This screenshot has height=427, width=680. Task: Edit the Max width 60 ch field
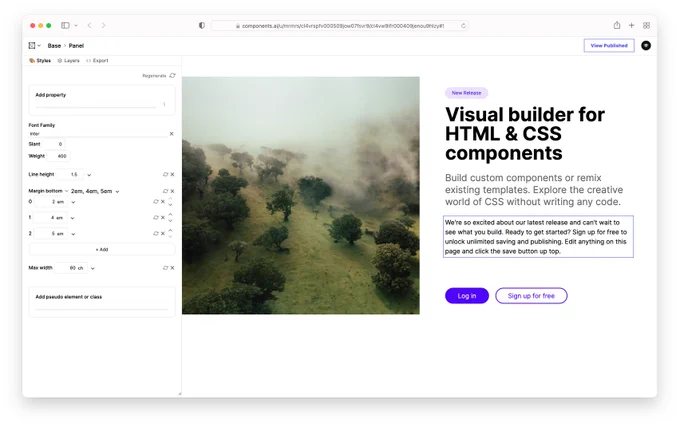(71, 268)
